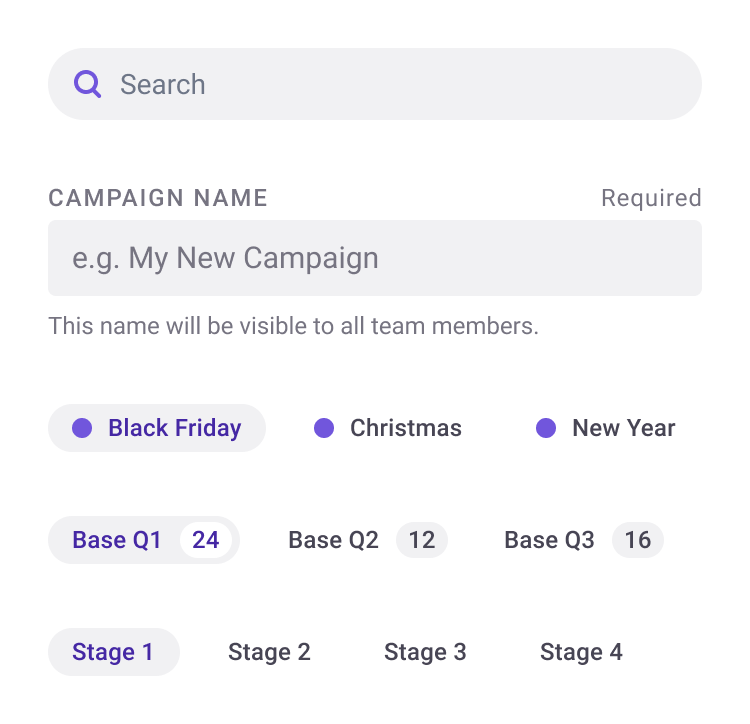750x724 pixels.
Task: Open the Base Q2 tab
Action: coord(368,540)
